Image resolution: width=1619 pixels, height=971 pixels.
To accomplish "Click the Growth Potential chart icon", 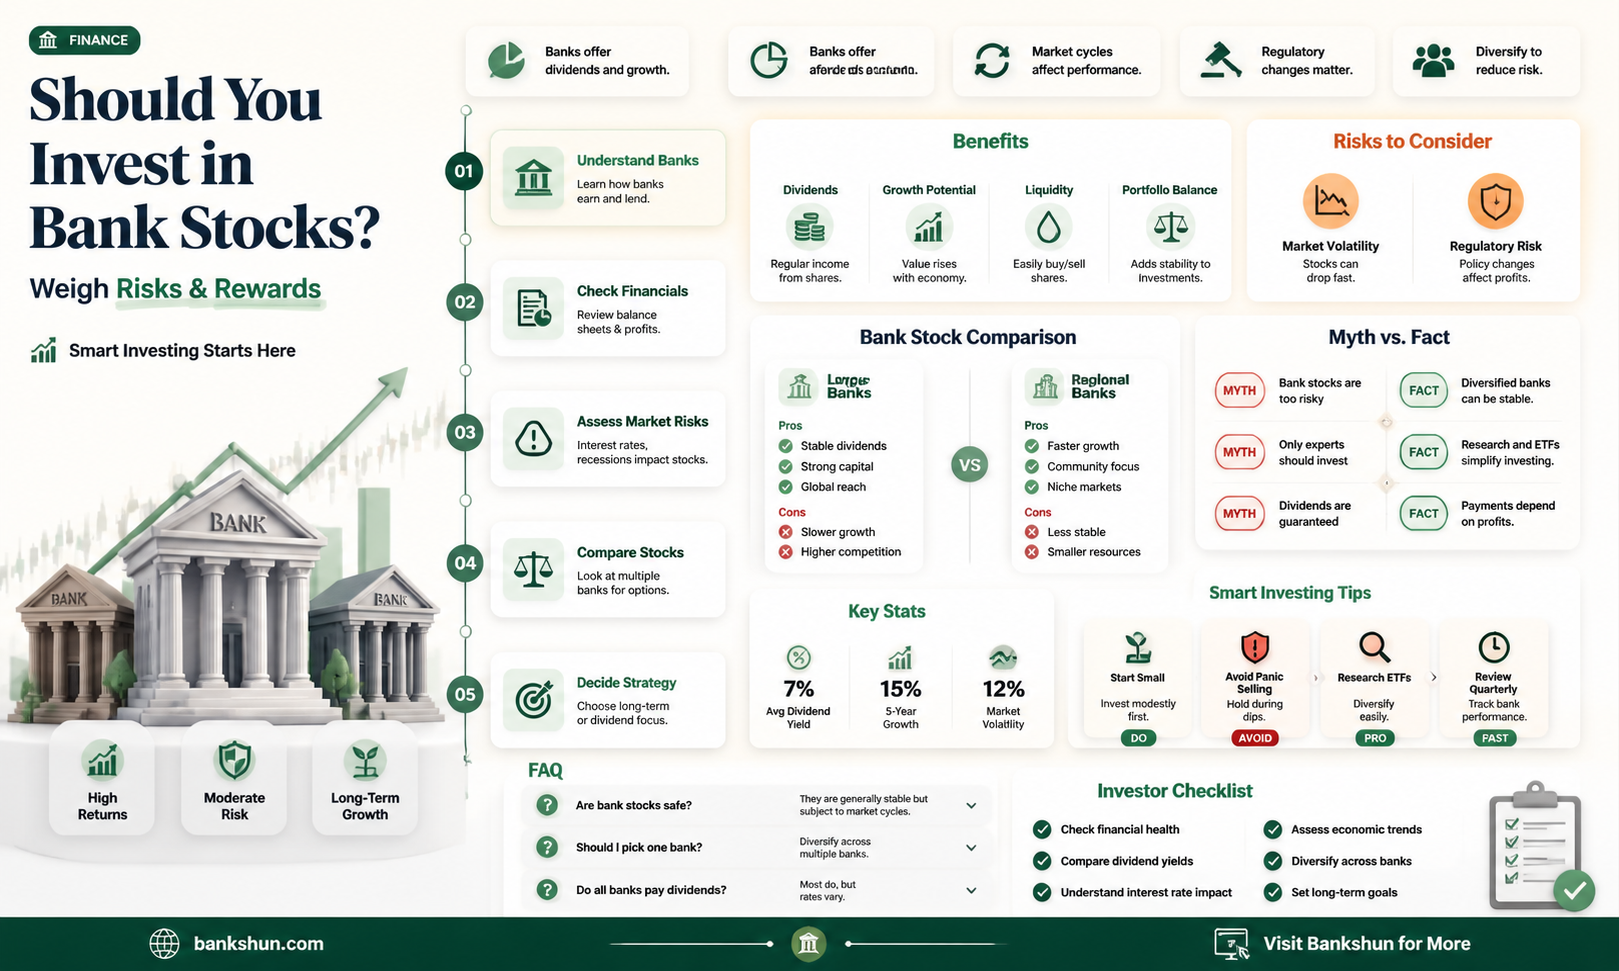I will click(x=929, y=228).
